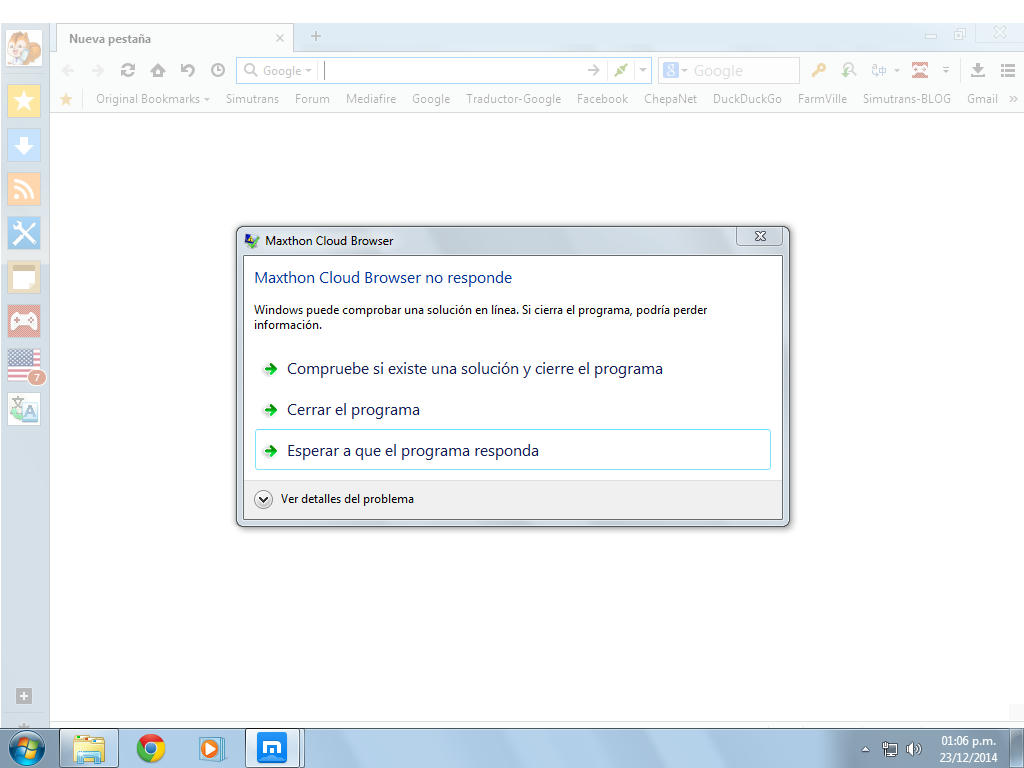The height and width of the screenshot is (768, 1024).
Task: Click inside the Google search box
Action: click(x=744, y=71)
